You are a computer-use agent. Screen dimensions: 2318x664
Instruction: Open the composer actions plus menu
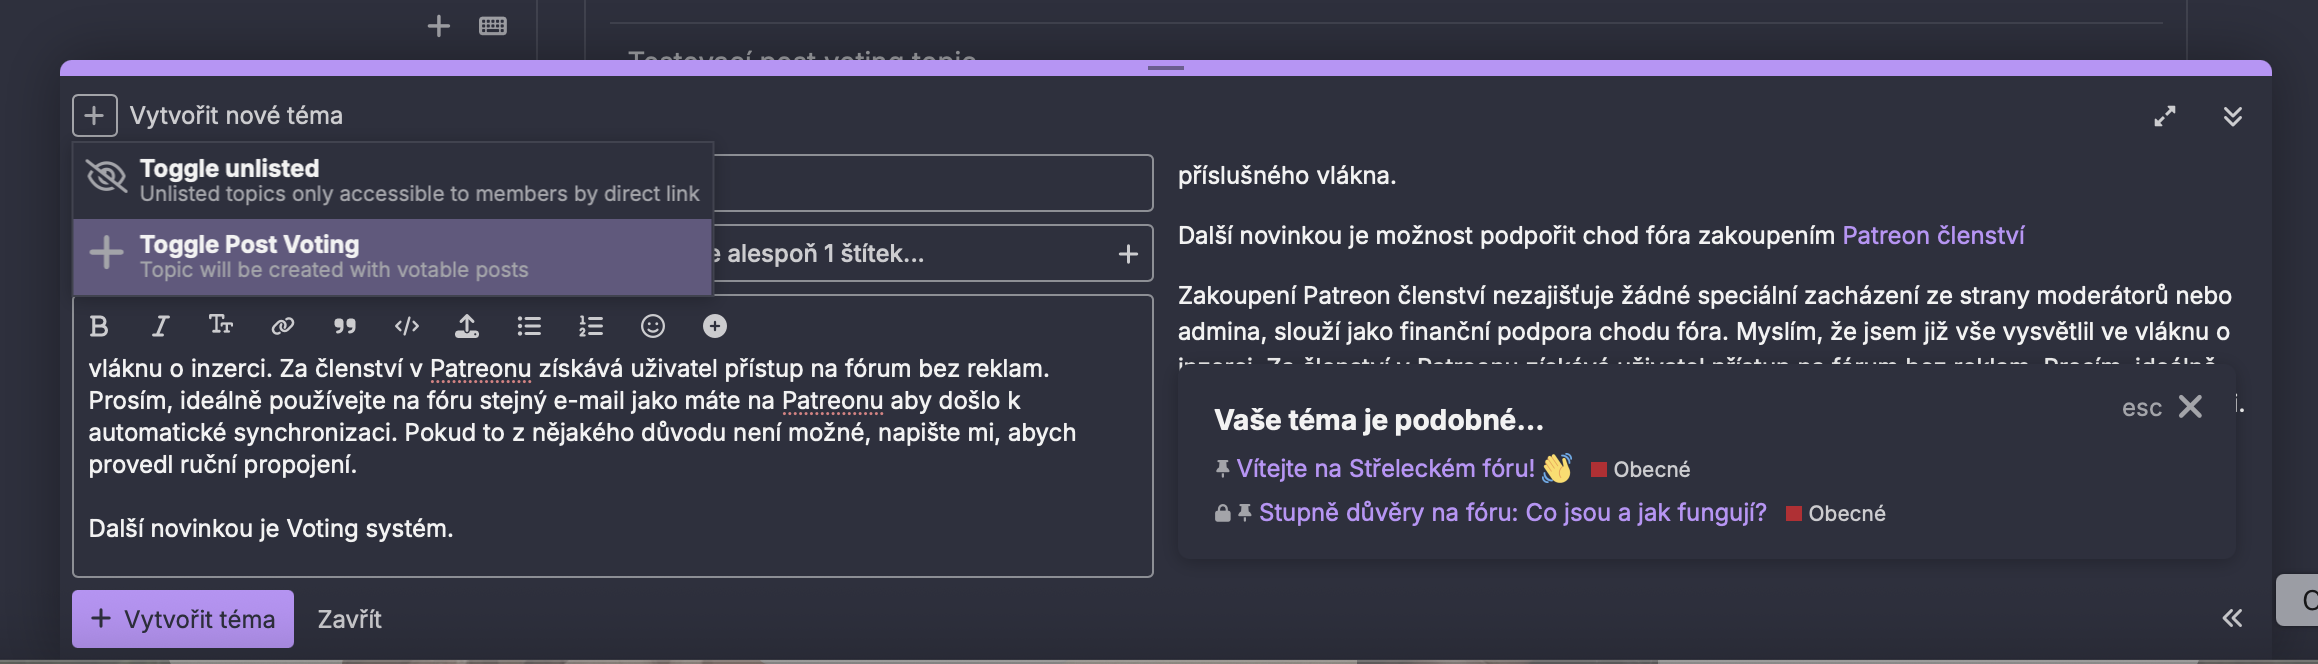pyautogui.click(x=94, y=116)
